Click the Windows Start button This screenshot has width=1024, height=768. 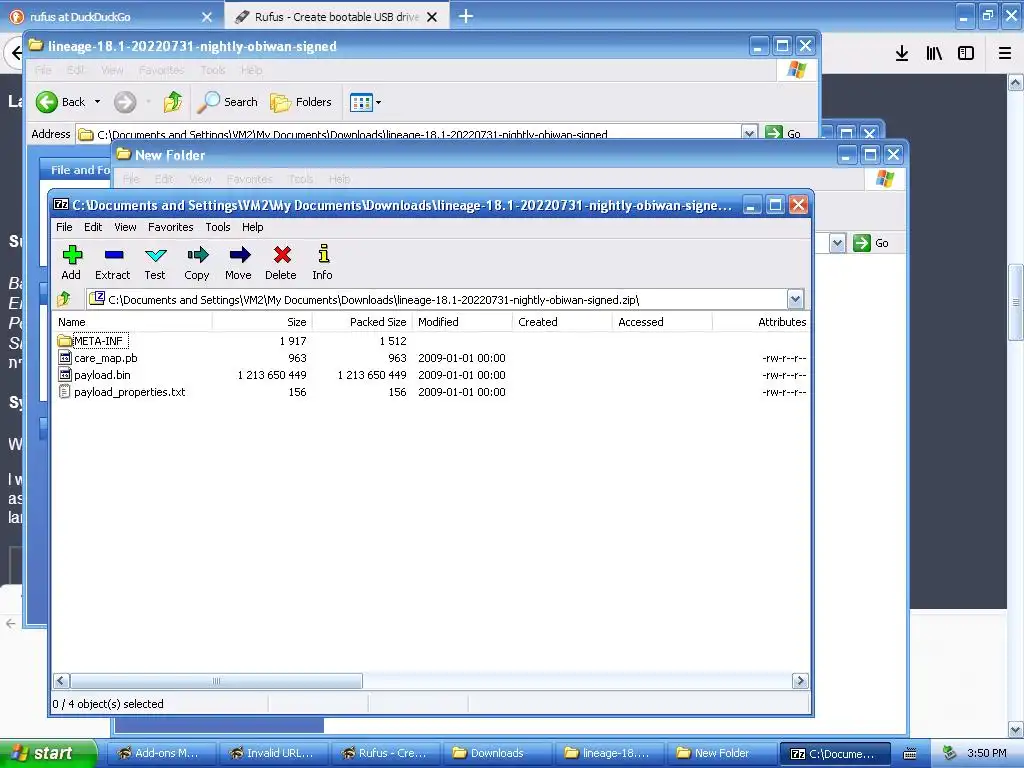(x=48, y=753)
